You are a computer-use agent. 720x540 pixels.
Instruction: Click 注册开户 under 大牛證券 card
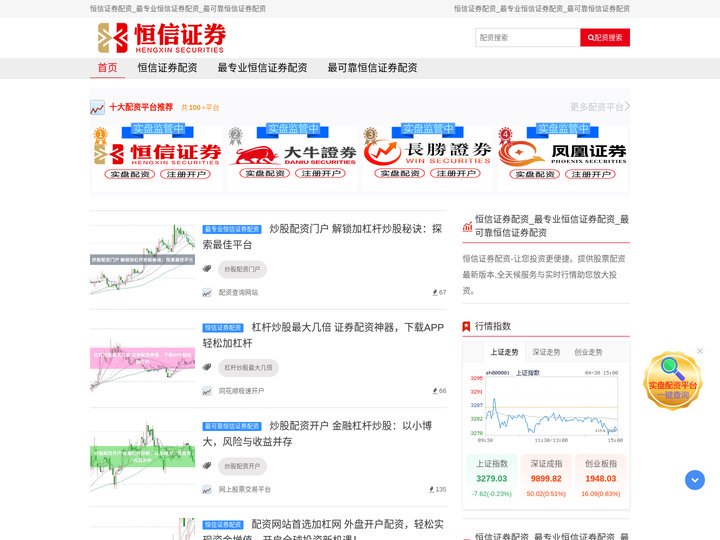(321, 173)
